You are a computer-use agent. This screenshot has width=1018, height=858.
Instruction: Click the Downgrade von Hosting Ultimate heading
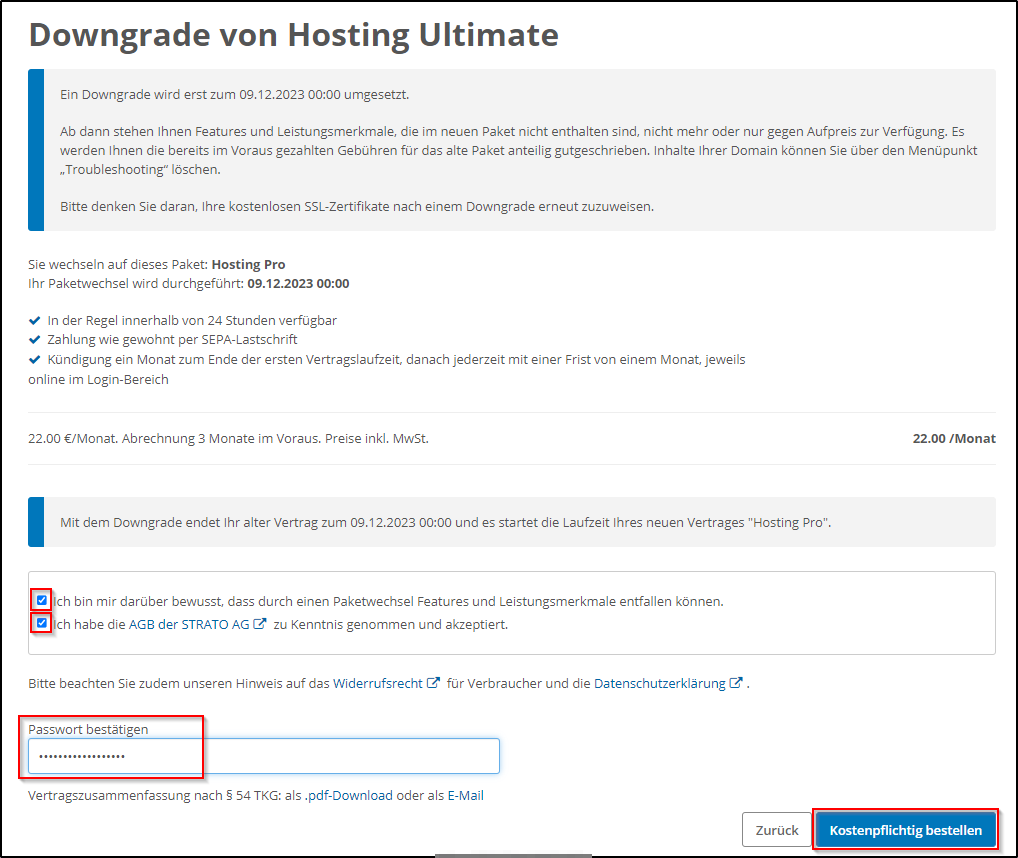pos(293,35)
